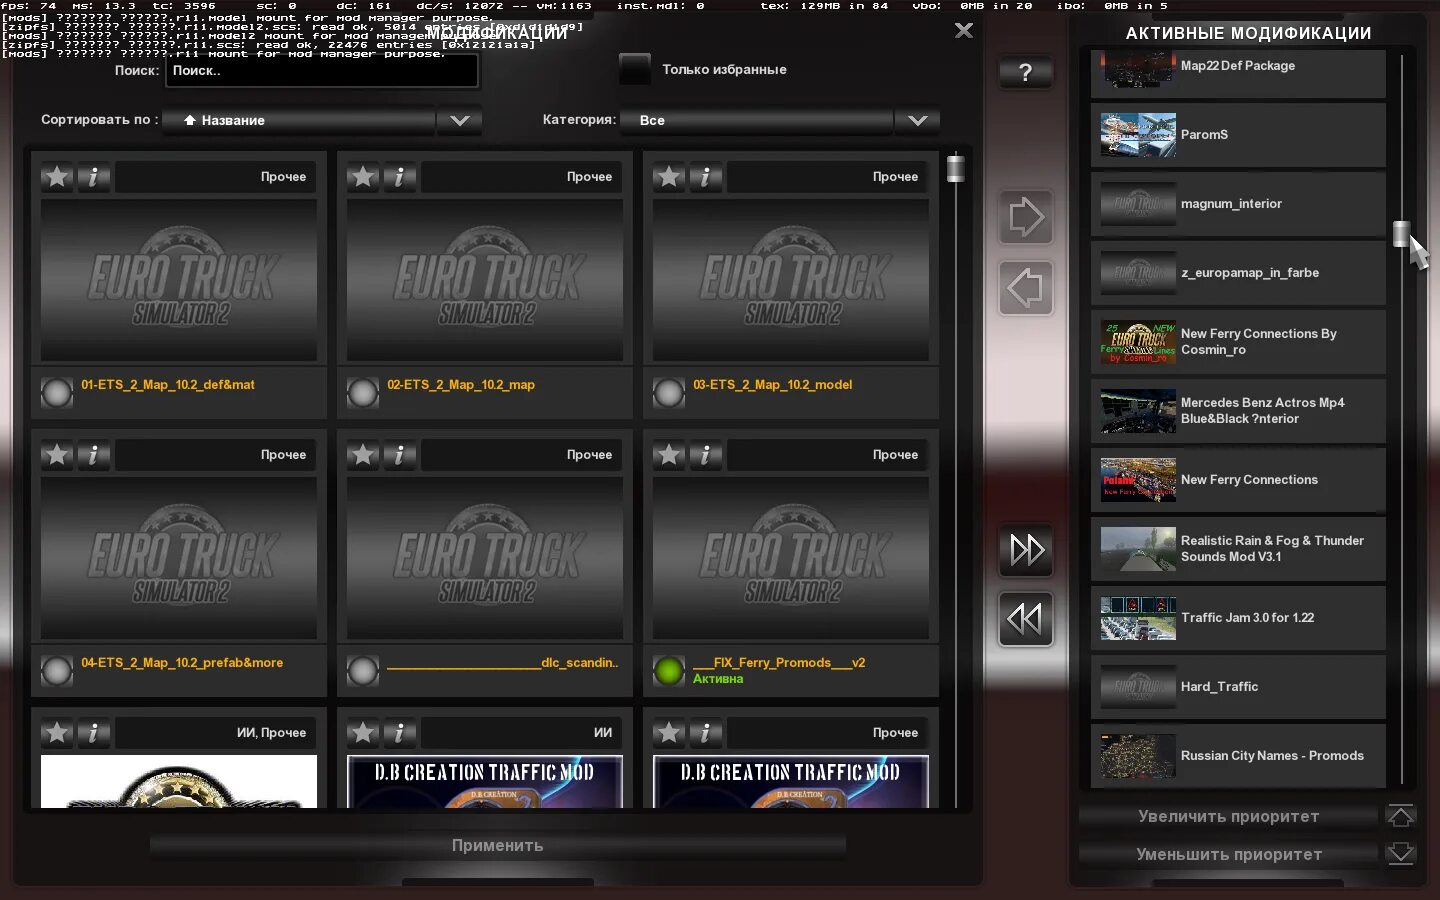
Task: Click the Применить button
Action: pos(498,845)
